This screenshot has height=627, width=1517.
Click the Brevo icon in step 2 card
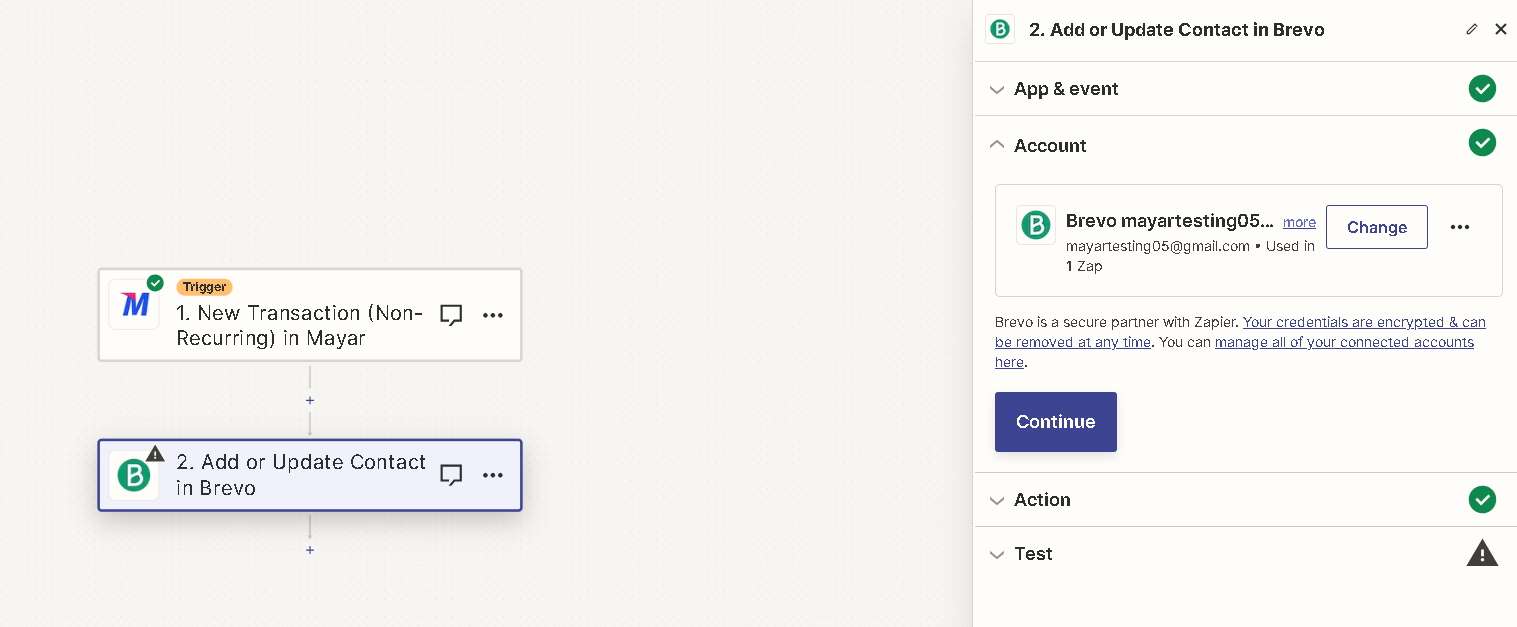click(x=134, y=475)
